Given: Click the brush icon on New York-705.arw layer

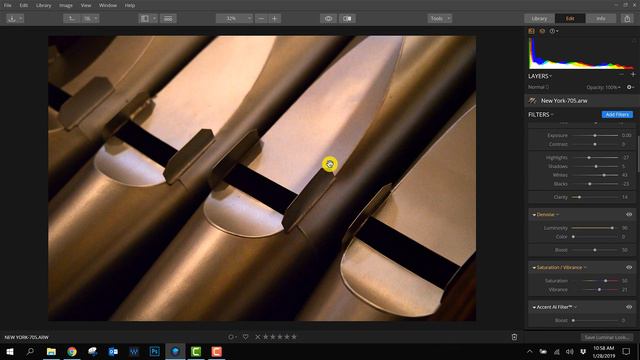Looking at the screenshot, I should click(532, 100).
